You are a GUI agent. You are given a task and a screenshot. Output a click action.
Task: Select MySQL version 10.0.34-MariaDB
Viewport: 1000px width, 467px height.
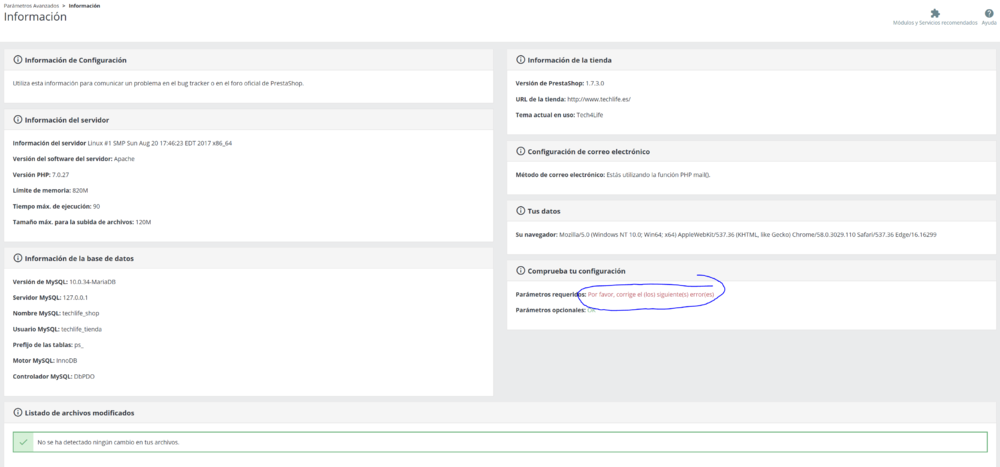(92, 281)
